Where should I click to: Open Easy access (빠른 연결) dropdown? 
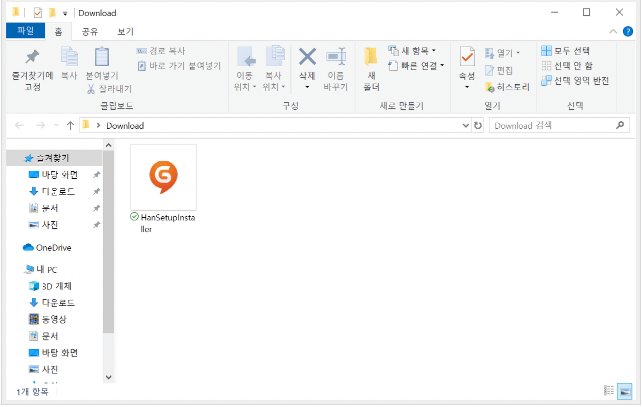(x=416, y=66)
